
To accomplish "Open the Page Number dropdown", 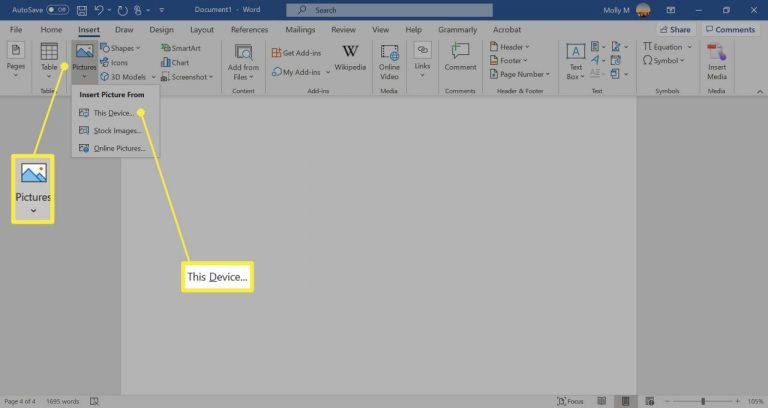I will 520,74.
